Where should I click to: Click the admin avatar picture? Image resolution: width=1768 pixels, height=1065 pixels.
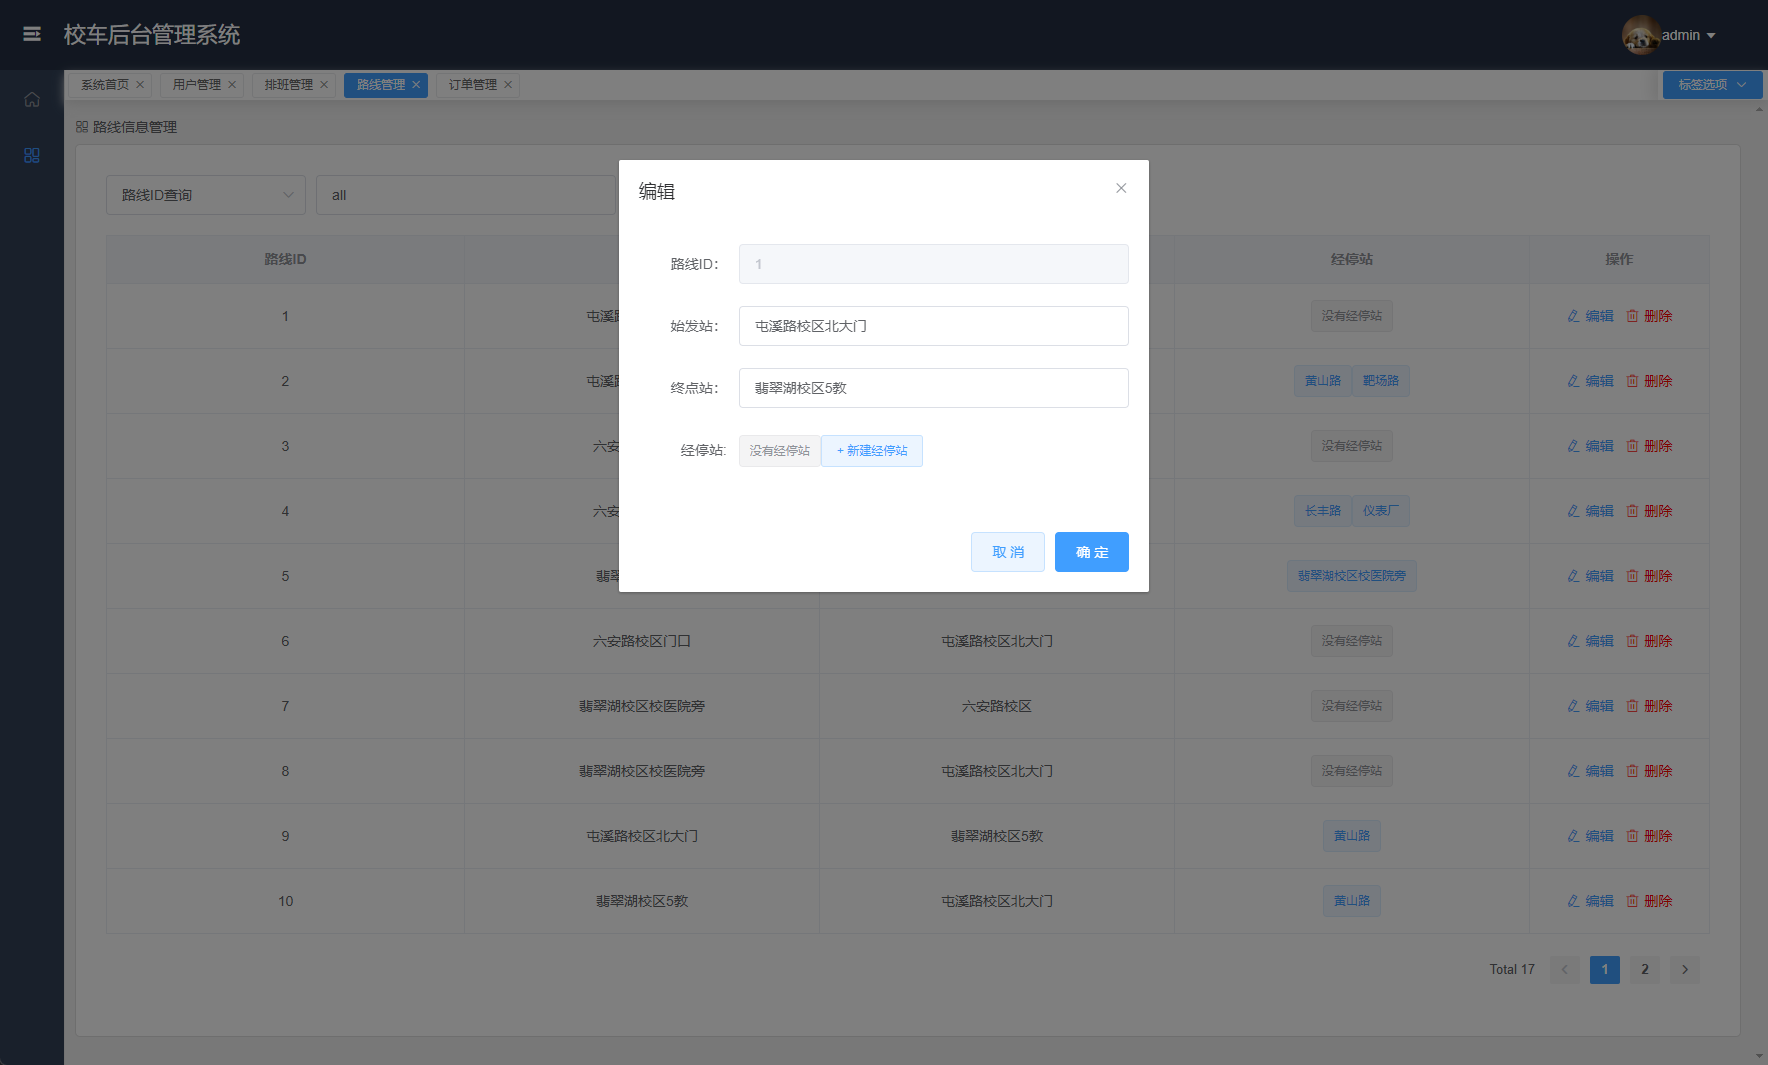tap(1640, 35)
